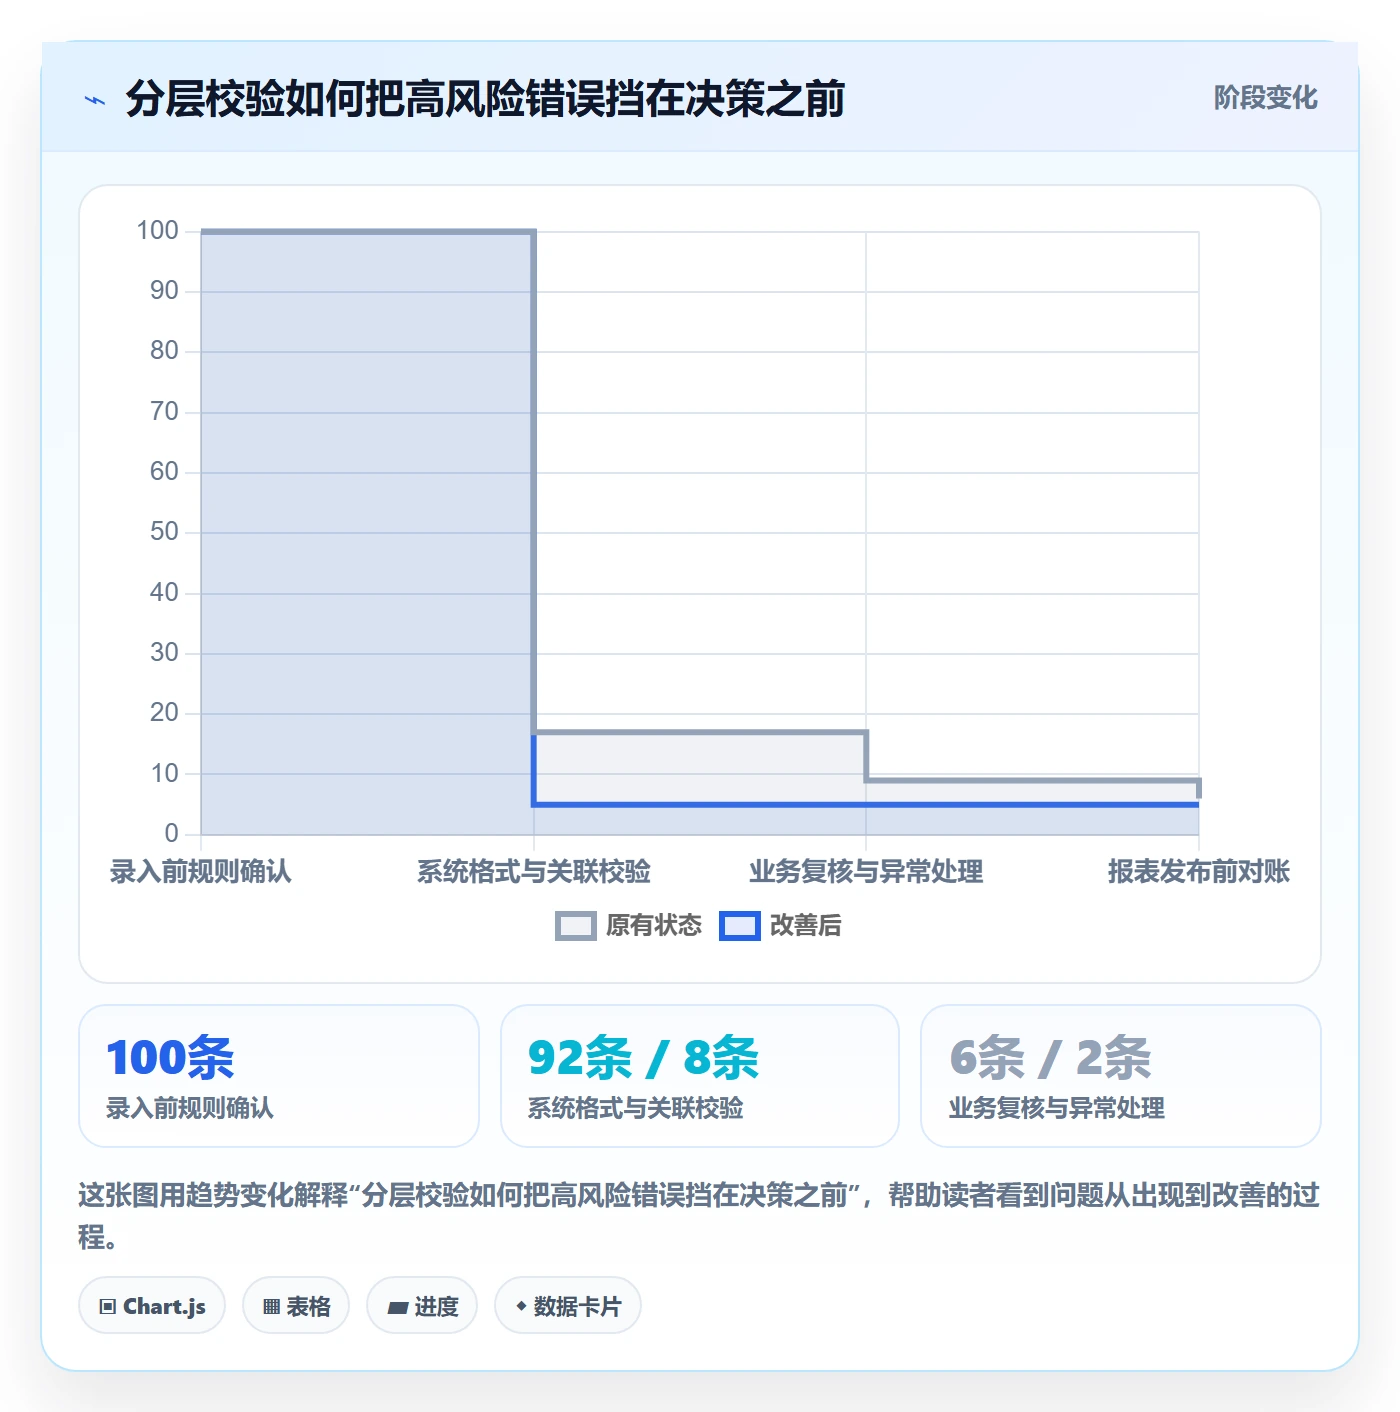Click the lightning icon beside the title

click(x=95, y=100)
